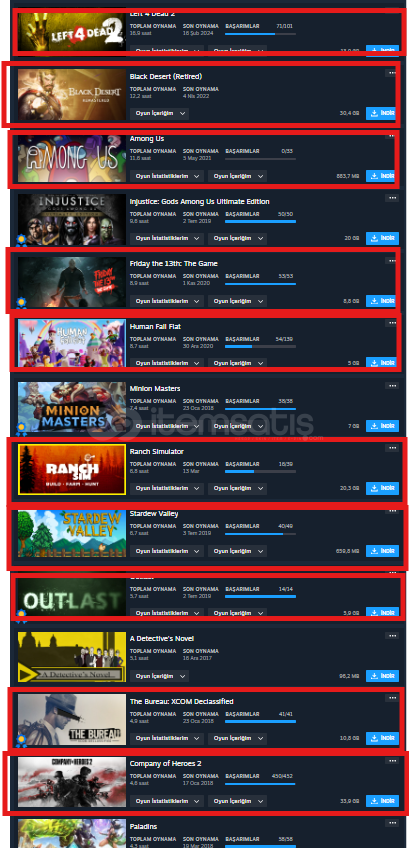This screenshot has width=409, height=848.
Task: Open the three-dots menu for Ranch Simulator
Action: click(x=391, y=448)
